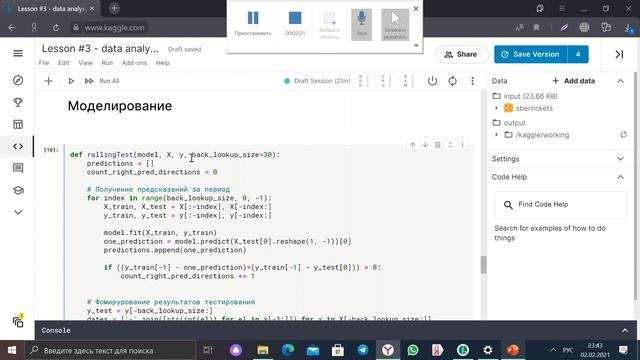Click the notebook title Lesson #3
Screen dimensions: 640x360
coord(100,49)
